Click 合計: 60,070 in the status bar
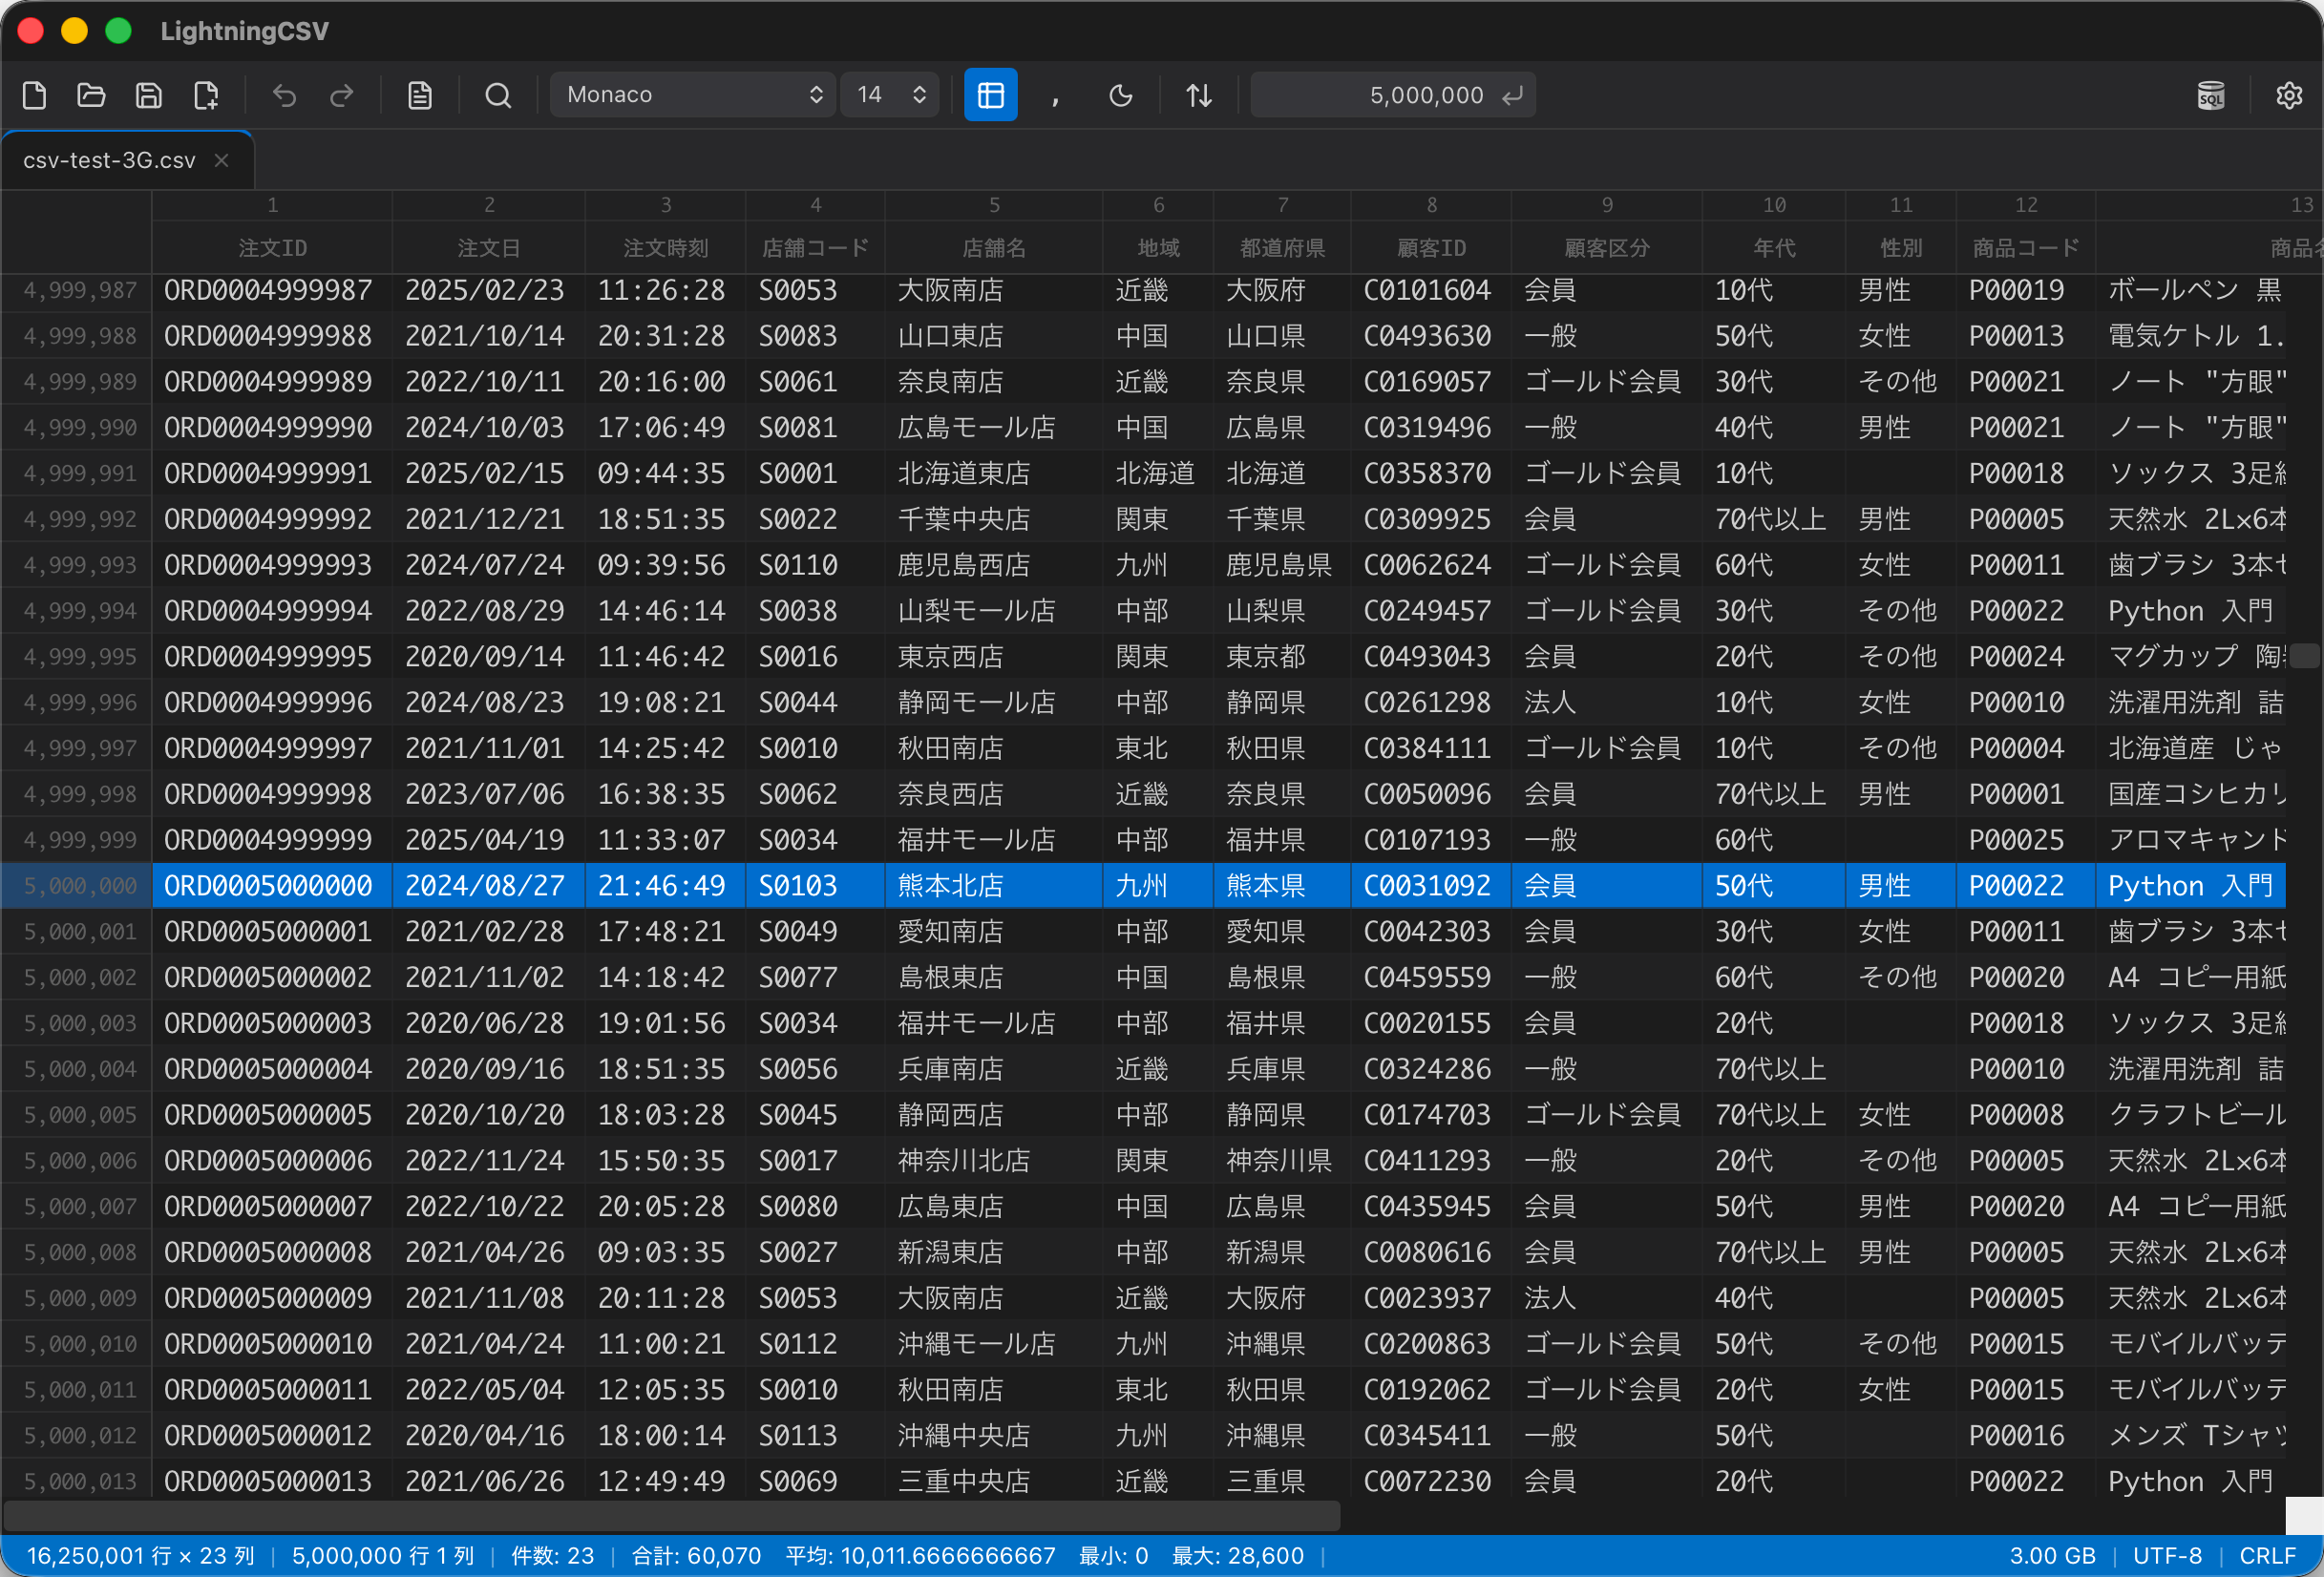 [x=696, y=1556]
